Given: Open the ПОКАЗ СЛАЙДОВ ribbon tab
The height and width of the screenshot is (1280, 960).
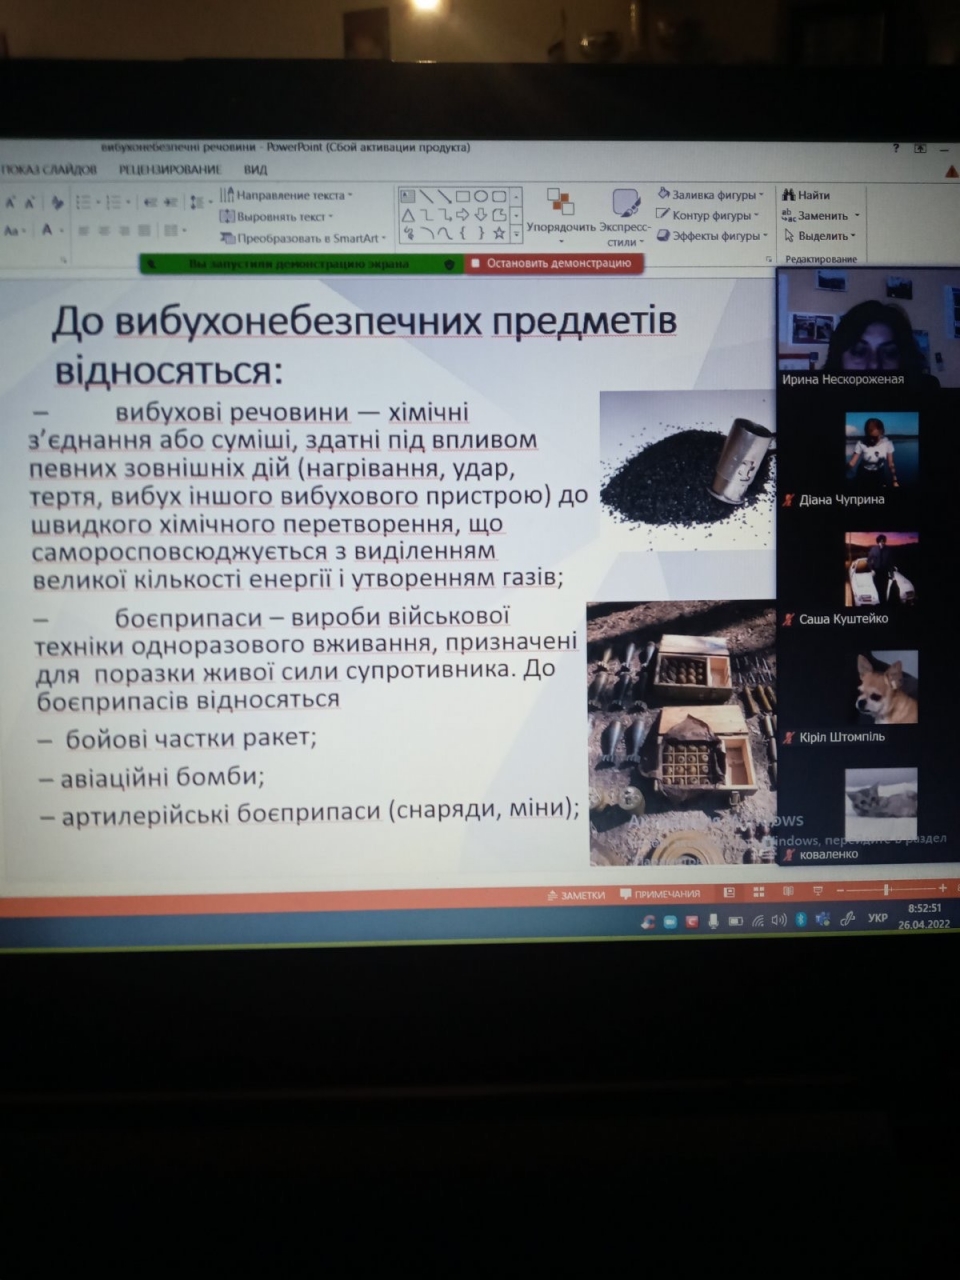Looking at the screenshot, I should tap(49, 169).
